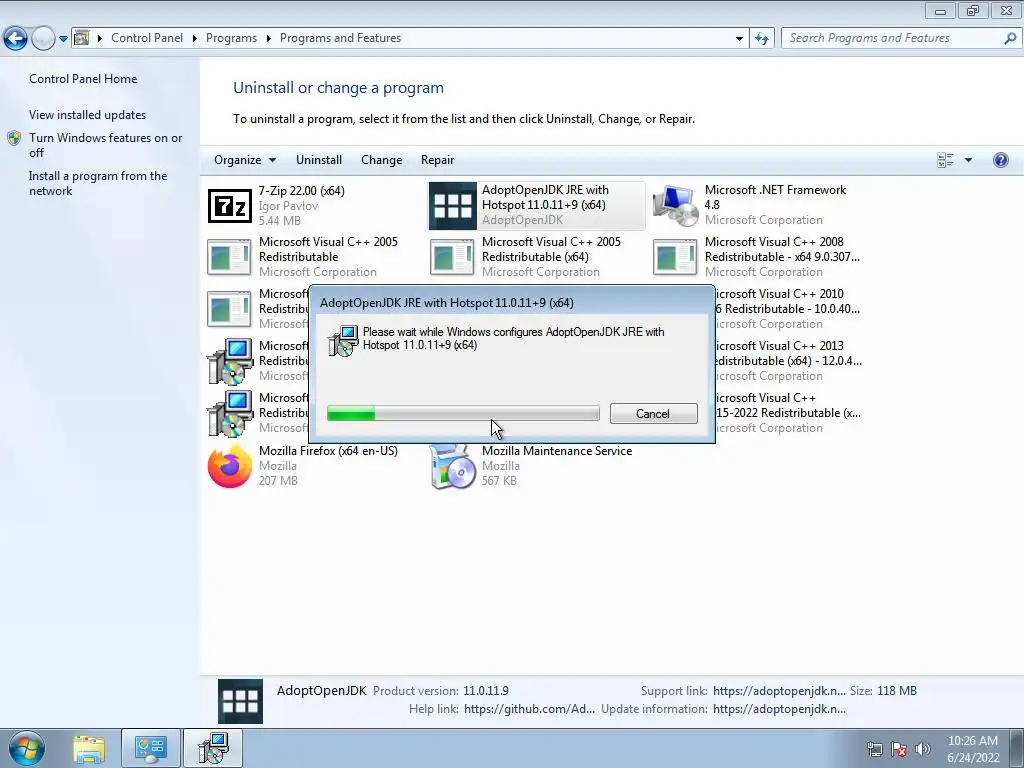Click the Repair toolbar command
This screenshot has height=768, width=1024.
[x=438, y=160]
